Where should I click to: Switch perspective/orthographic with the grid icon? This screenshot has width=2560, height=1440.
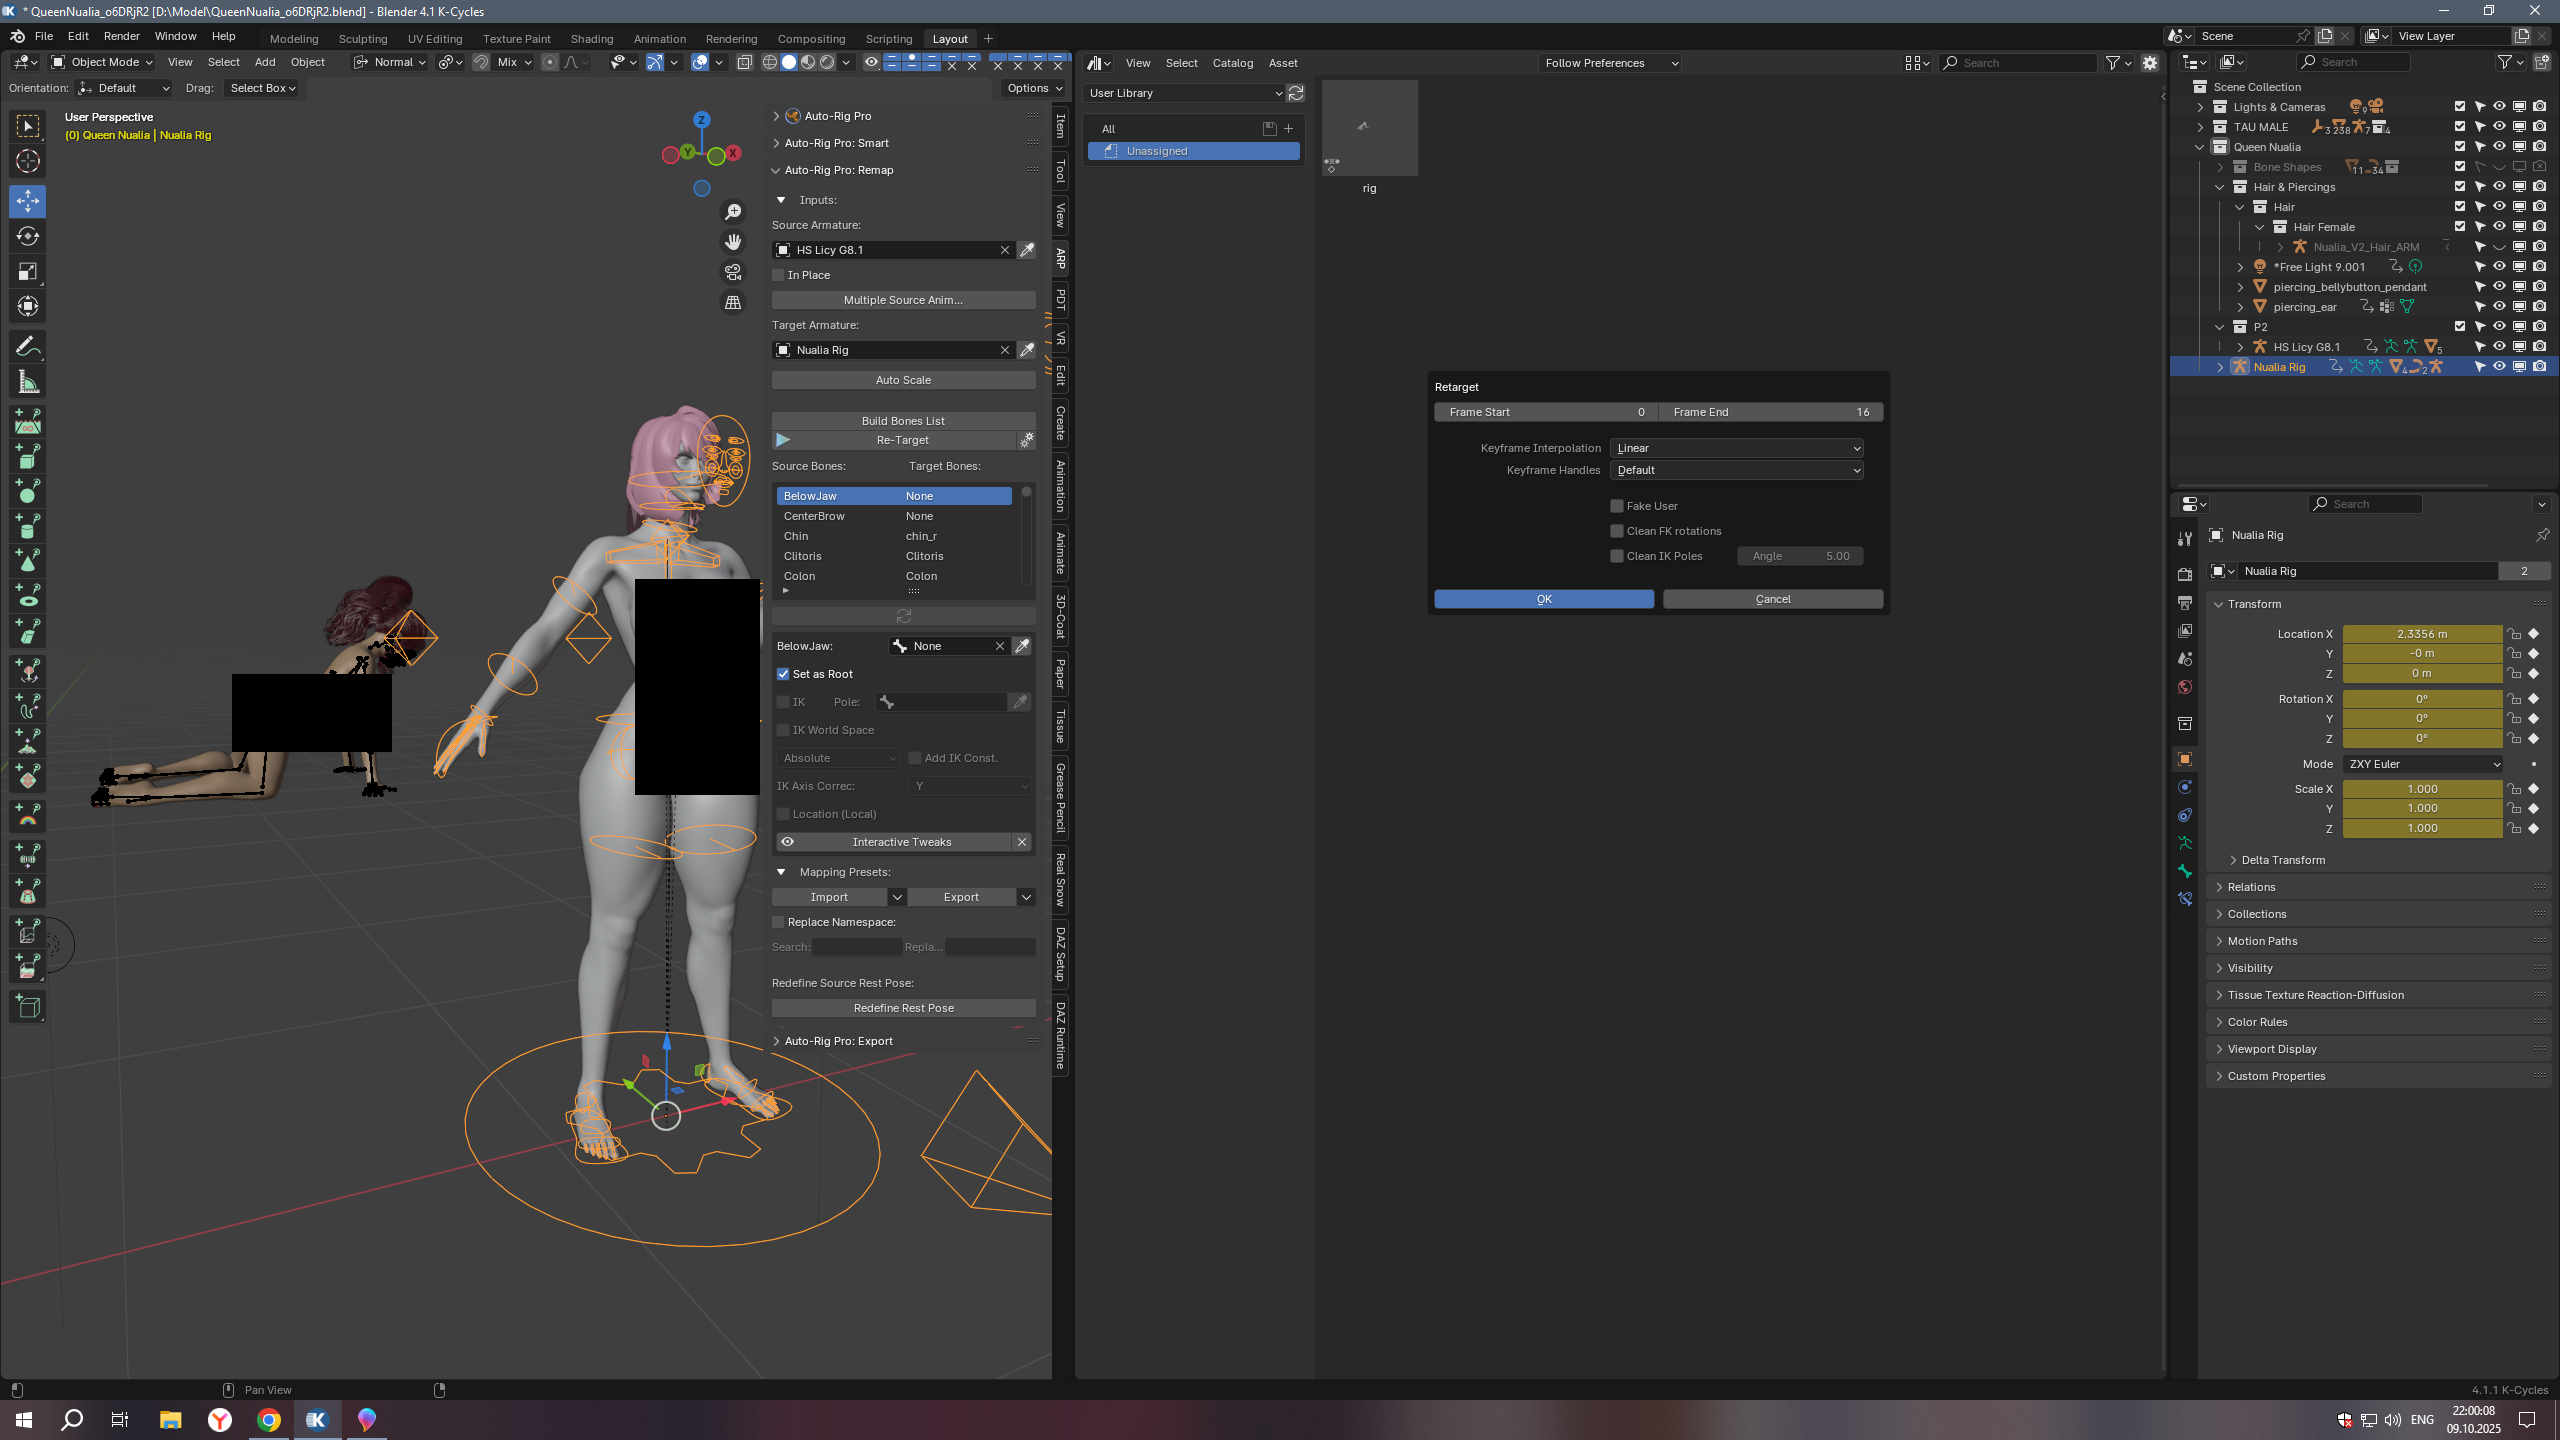coord(733,302)
